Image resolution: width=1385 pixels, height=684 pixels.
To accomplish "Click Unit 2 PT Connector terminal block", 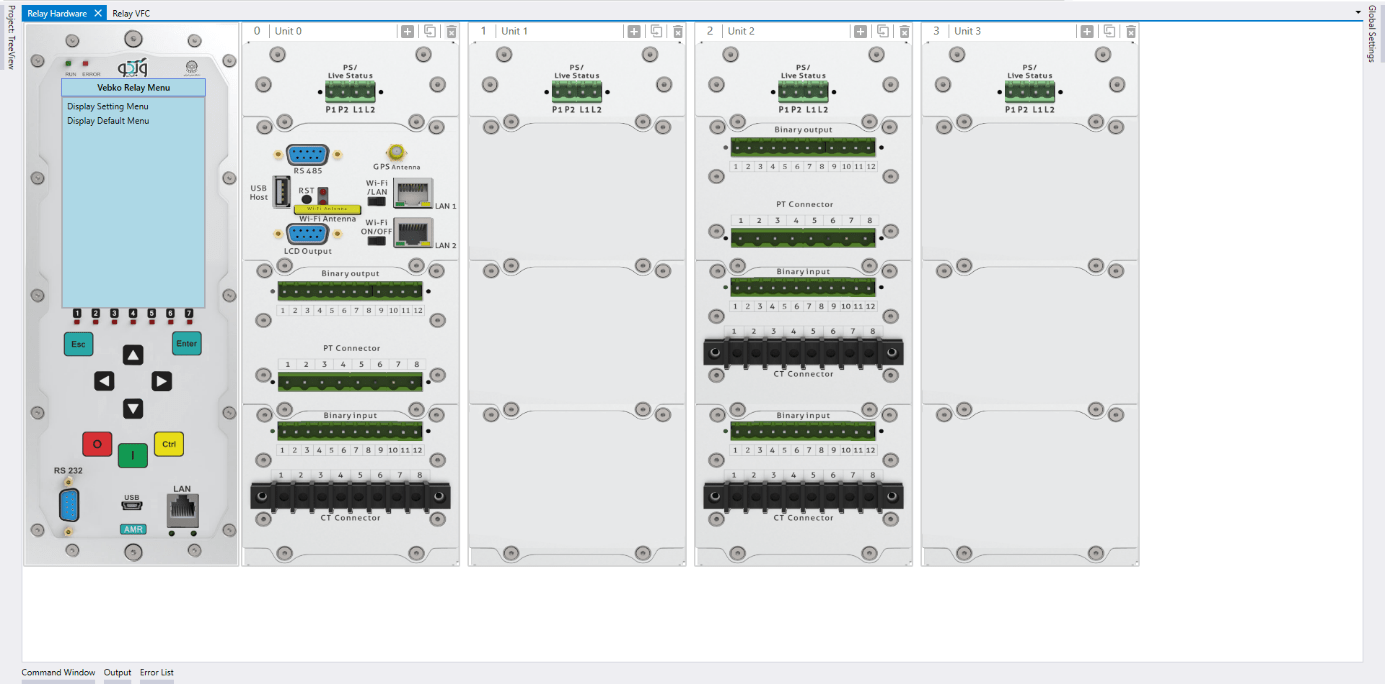I will tap(803, 237).
